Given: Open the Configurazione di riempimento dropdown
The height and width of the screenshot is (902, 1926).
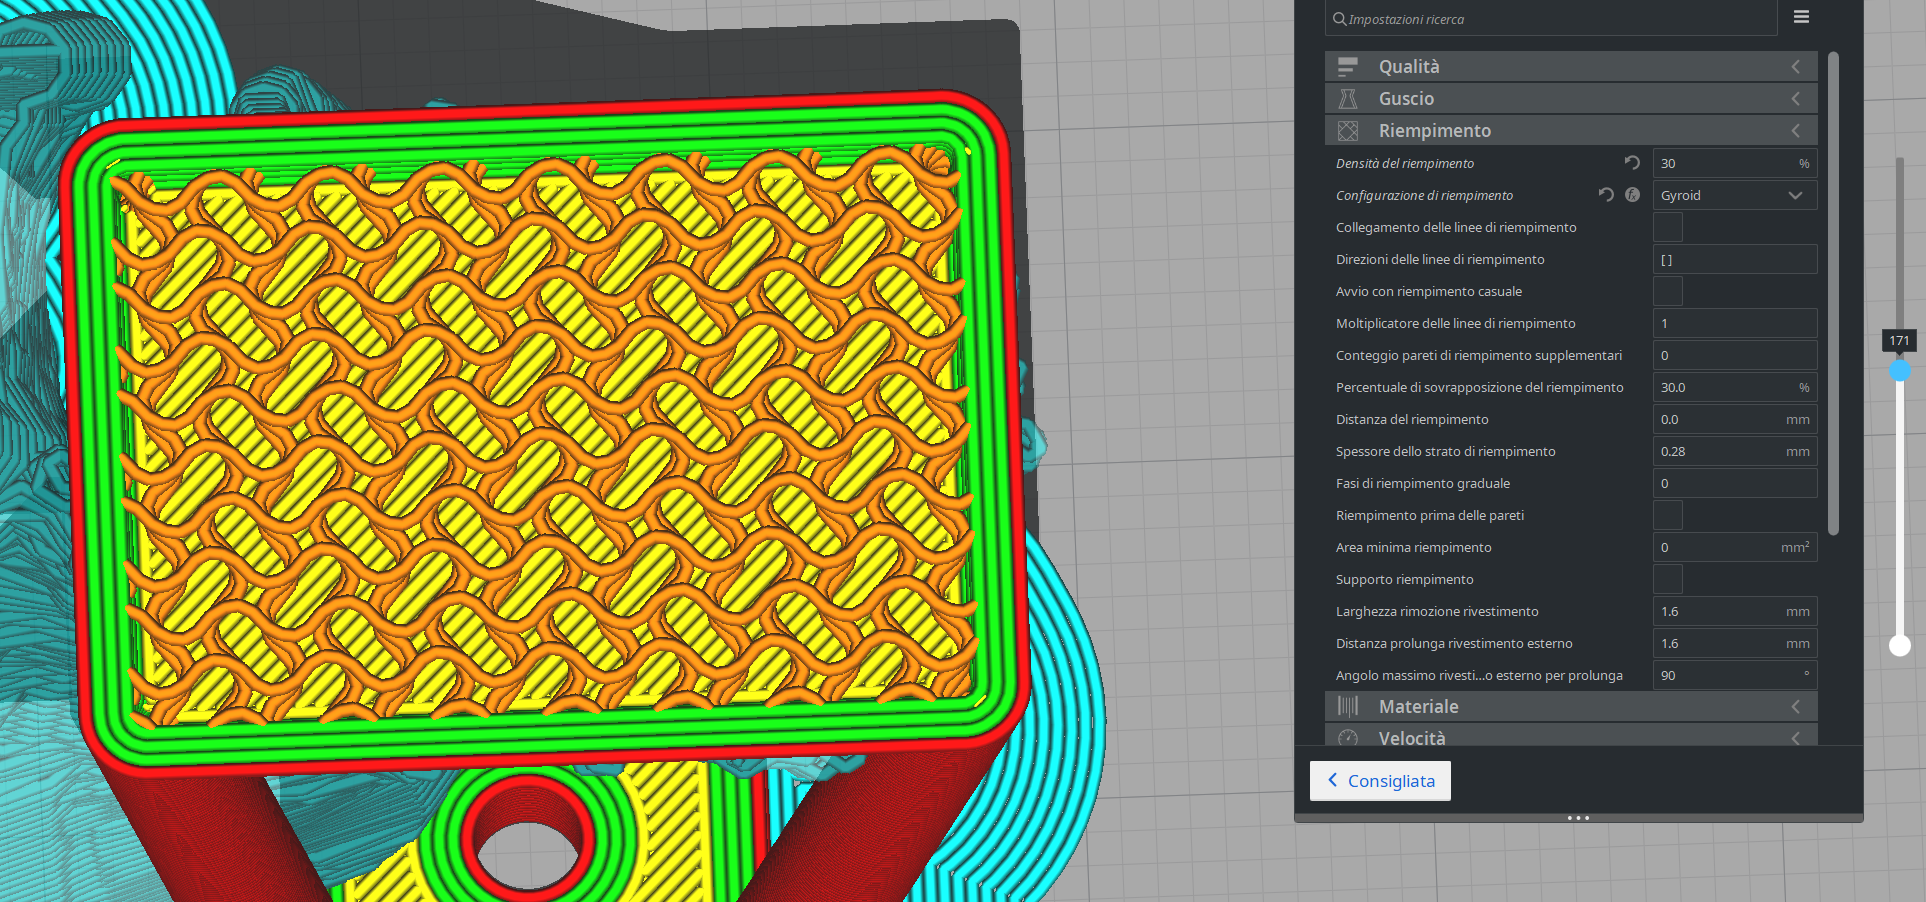Looking at the screenshot, I should point(1735,195).
